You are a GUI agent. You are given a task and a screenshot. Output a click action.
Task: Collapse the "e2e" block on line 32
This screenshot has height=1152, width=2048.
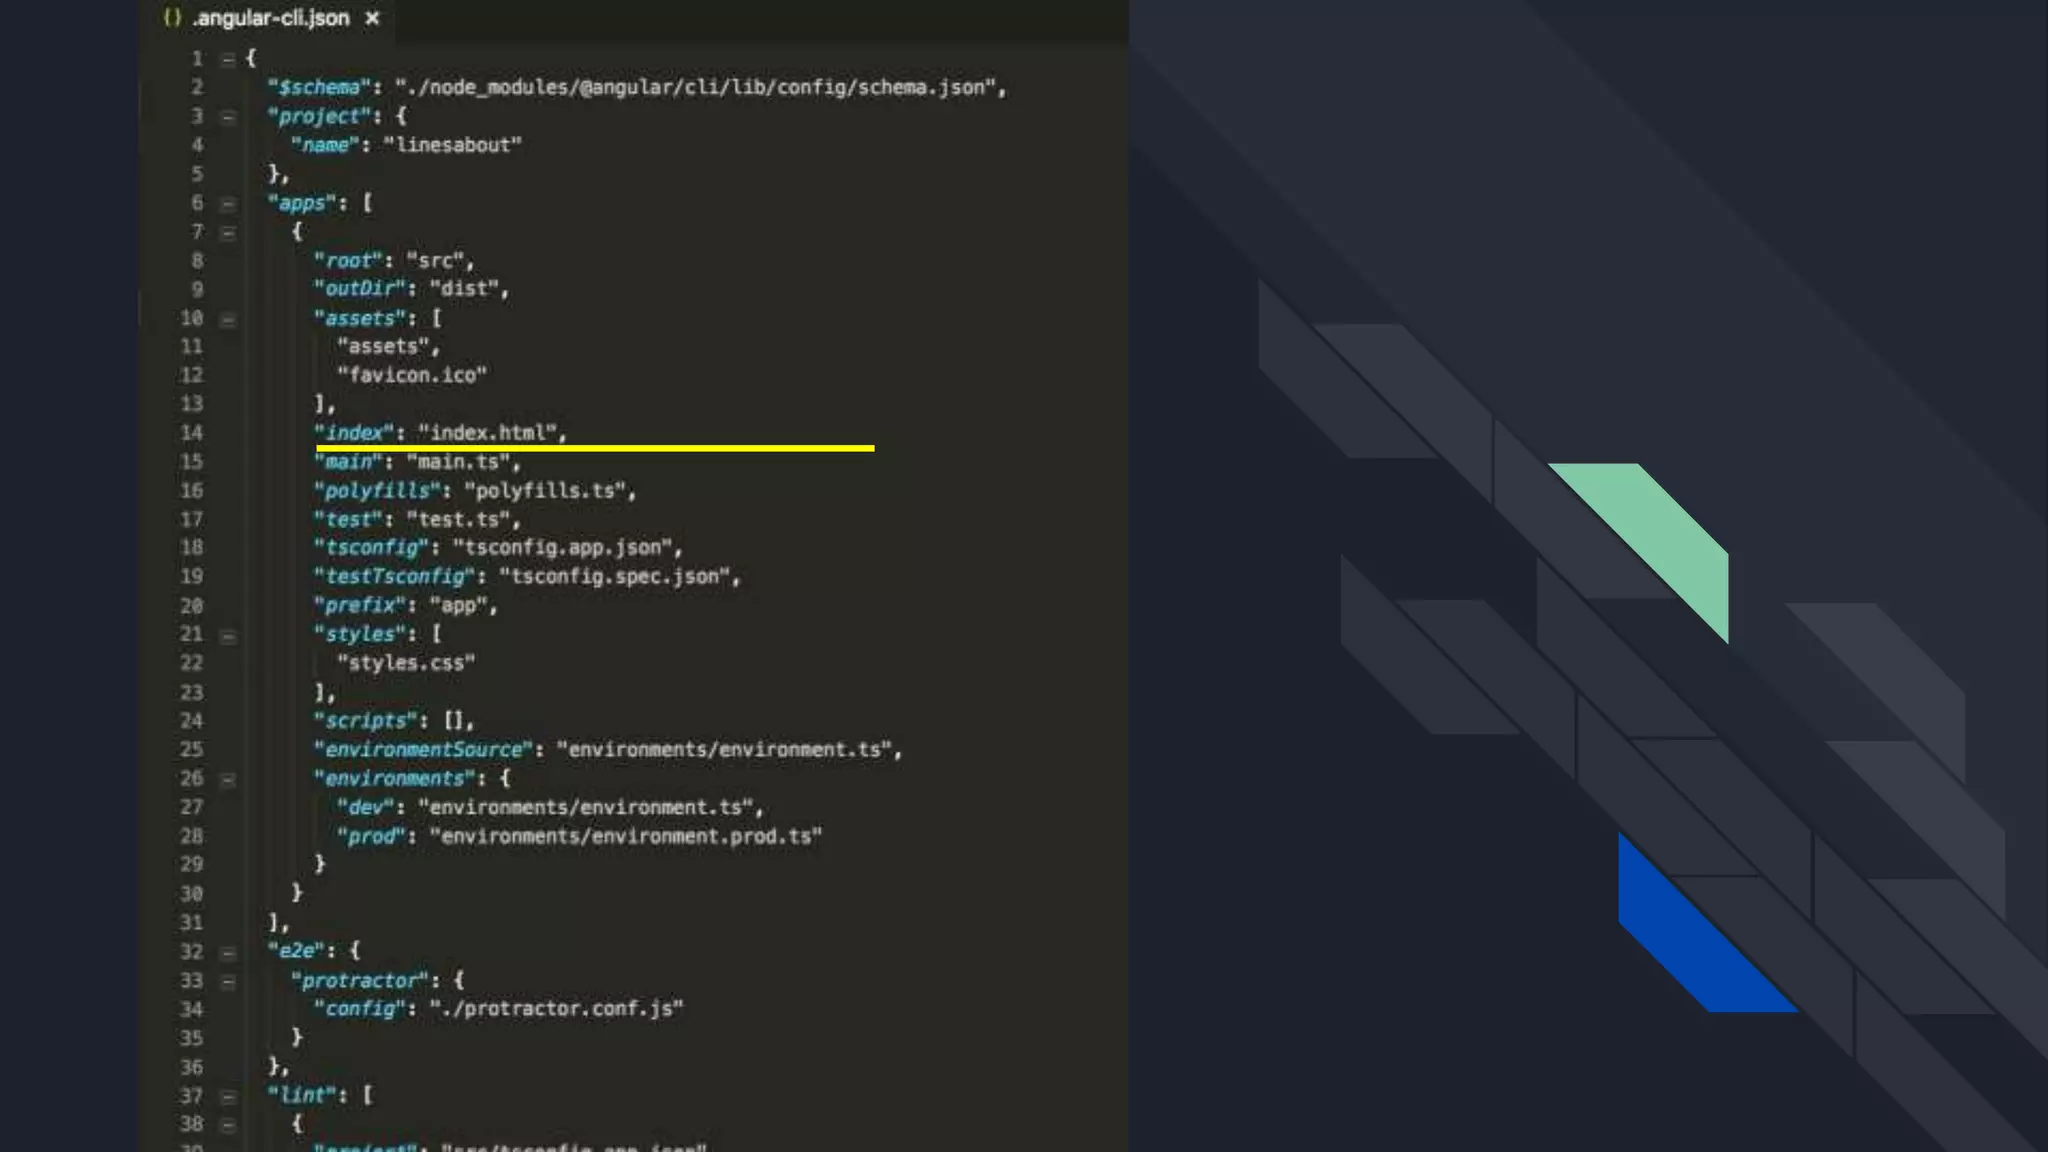pos(228,952)
